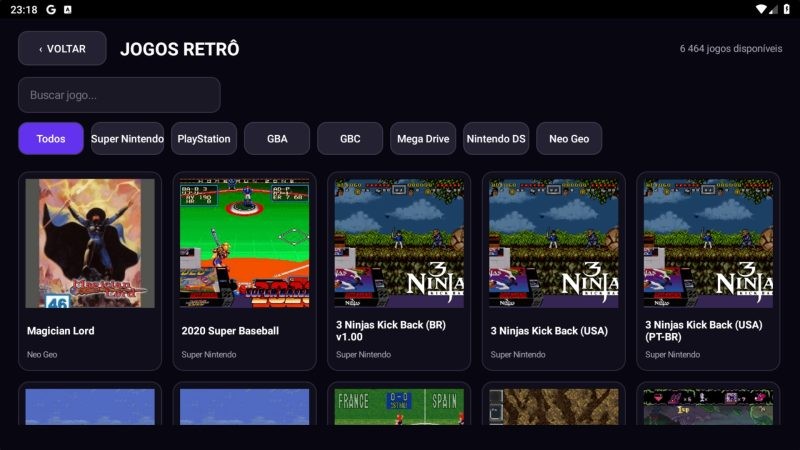Filter games by Neo Geo

pos(569,138)
